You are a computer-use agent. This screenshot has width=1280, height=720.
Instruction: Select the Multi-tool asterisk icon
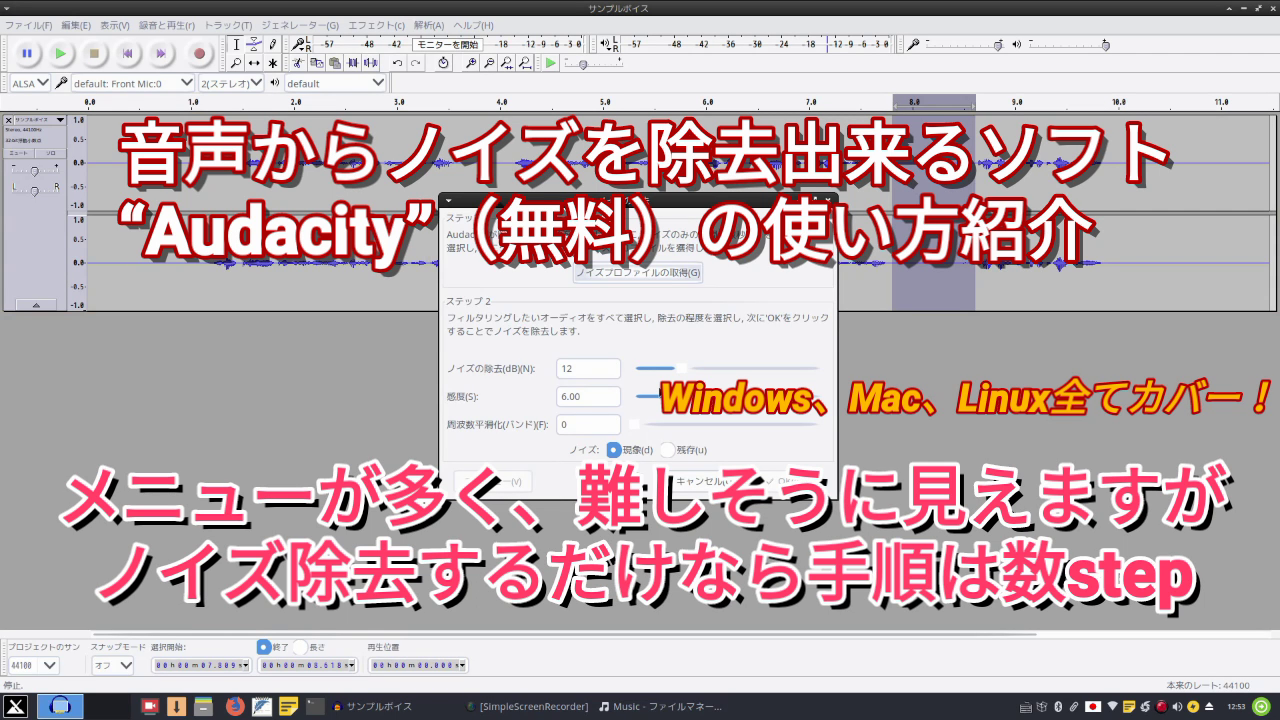pyautogui.click(x=272, y=63)
